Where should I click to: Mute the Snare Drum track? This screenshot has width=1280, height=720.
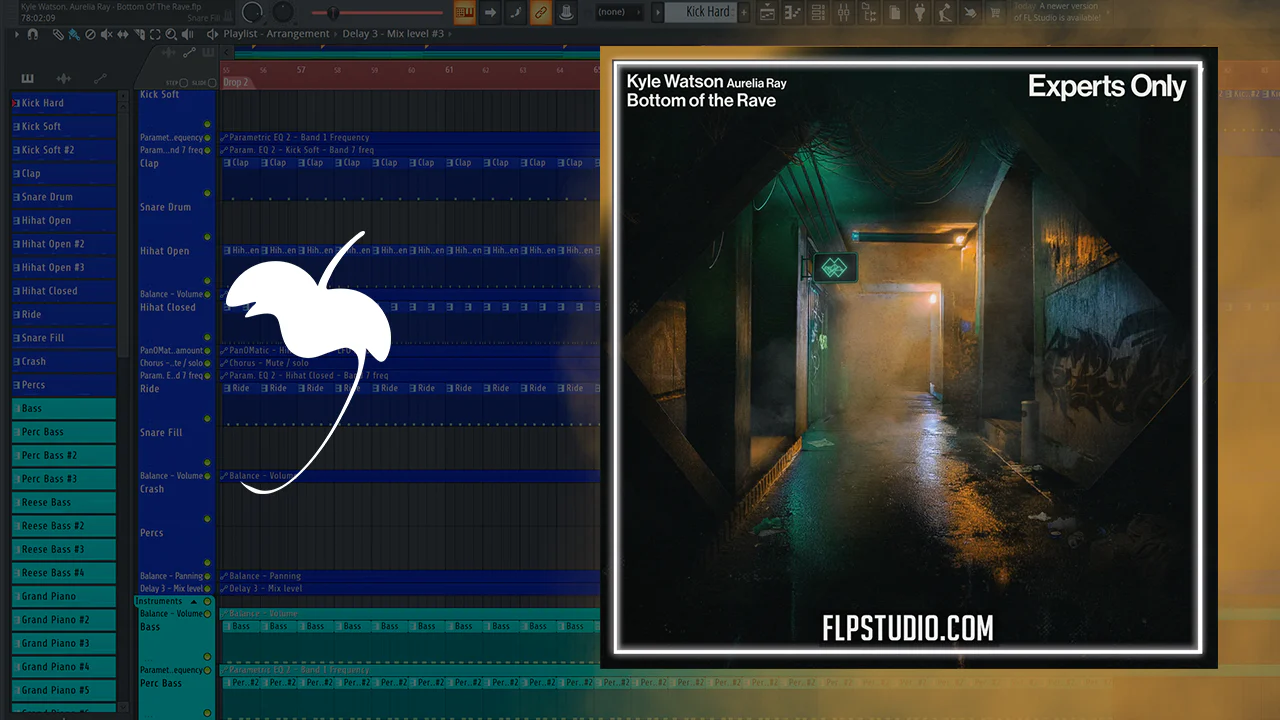click(207, 238)
